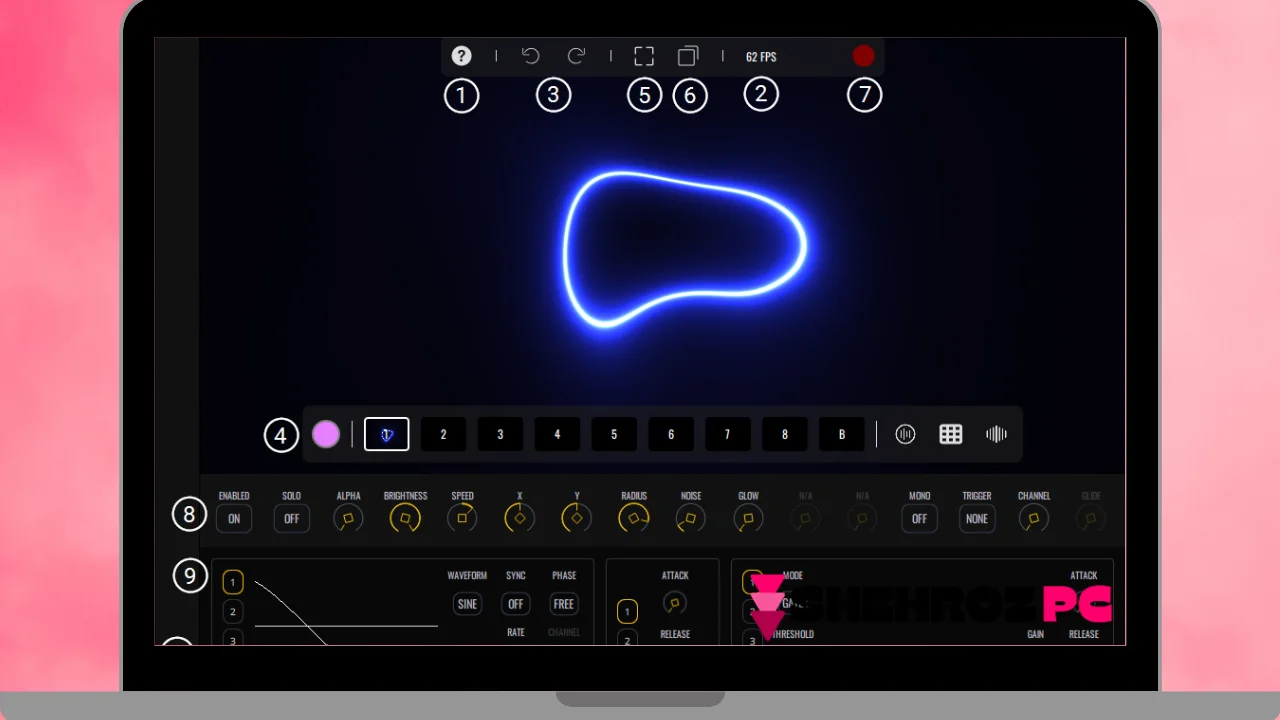The image size is (1280, 720).
Task: Select shape slot 6
Action: point(671,434)
